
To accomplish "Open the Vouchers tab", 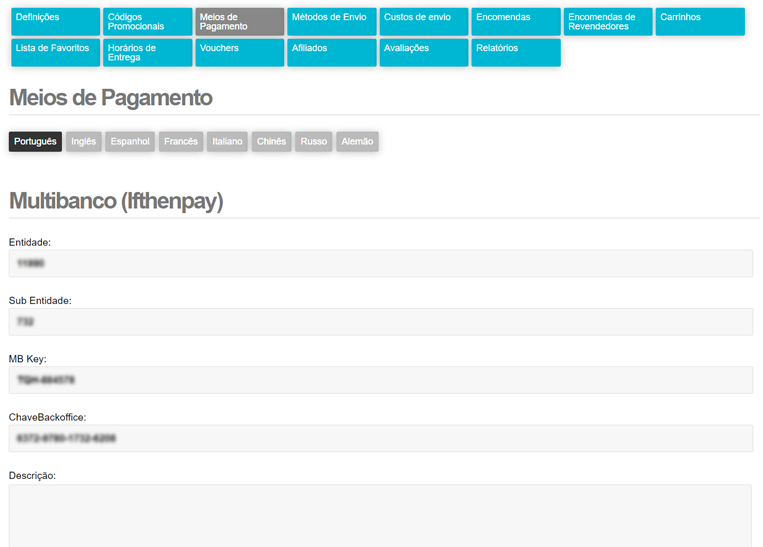I will (x=240, y=53).
